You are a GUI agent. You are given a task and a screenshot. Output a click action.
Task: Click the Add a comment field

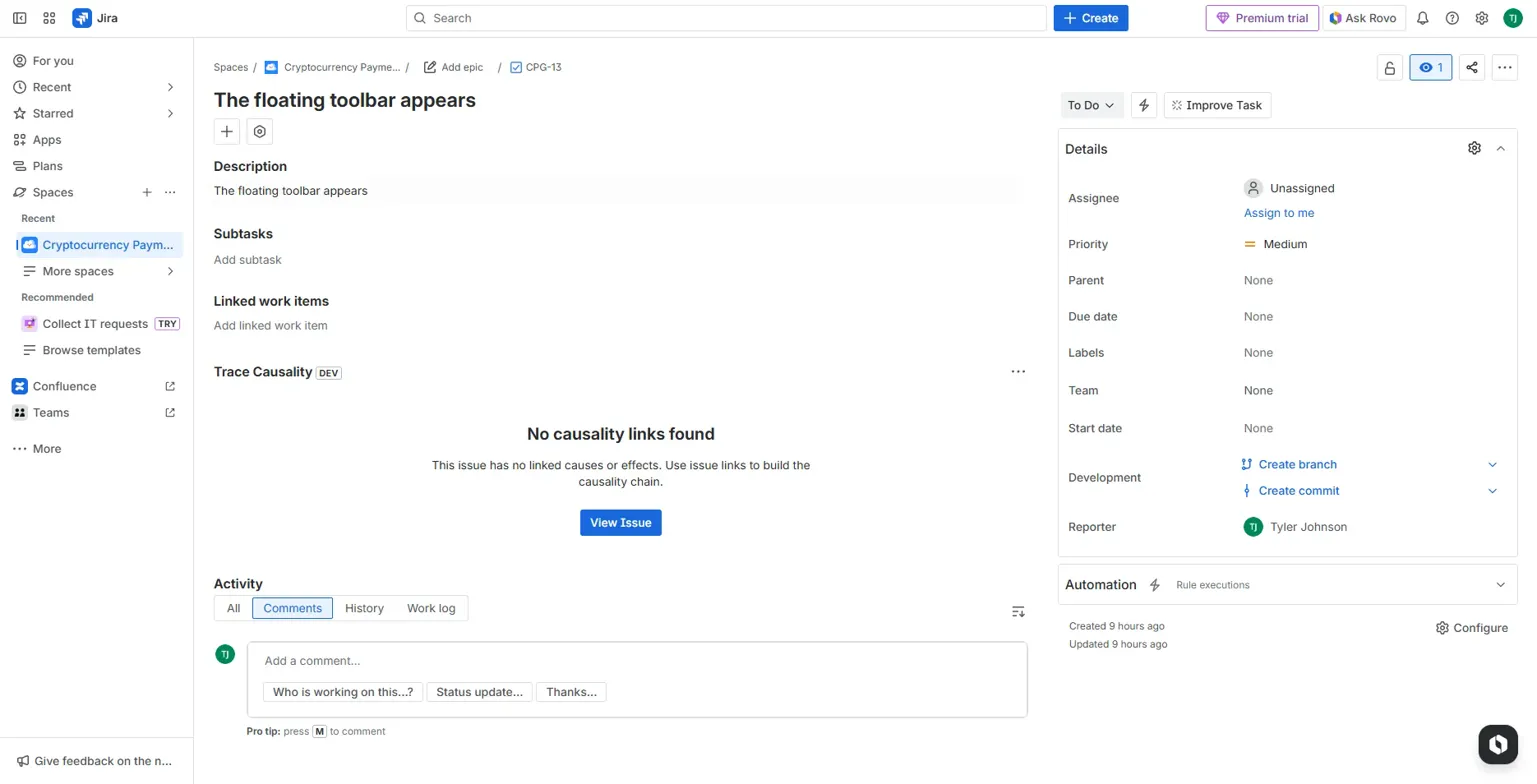[636, 661]
